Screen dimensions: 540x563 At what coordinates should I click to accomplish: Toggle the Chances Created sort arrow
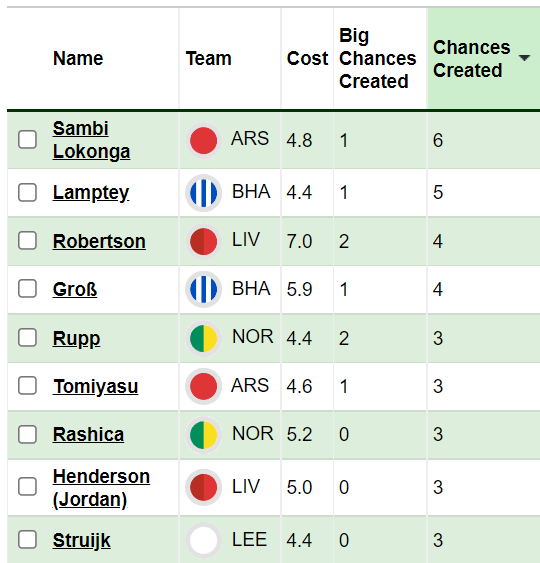click(524, 58)
